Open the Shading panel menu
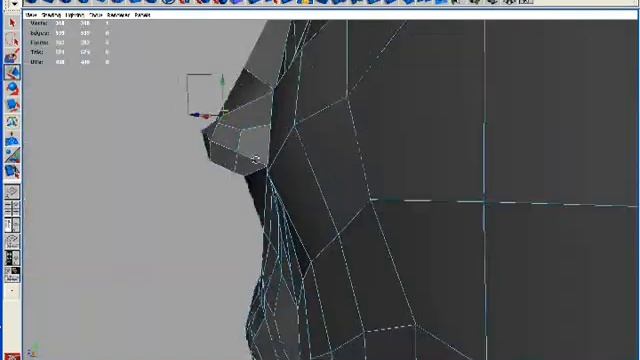Viewport: 640px width, 360px height. [51, 15]
